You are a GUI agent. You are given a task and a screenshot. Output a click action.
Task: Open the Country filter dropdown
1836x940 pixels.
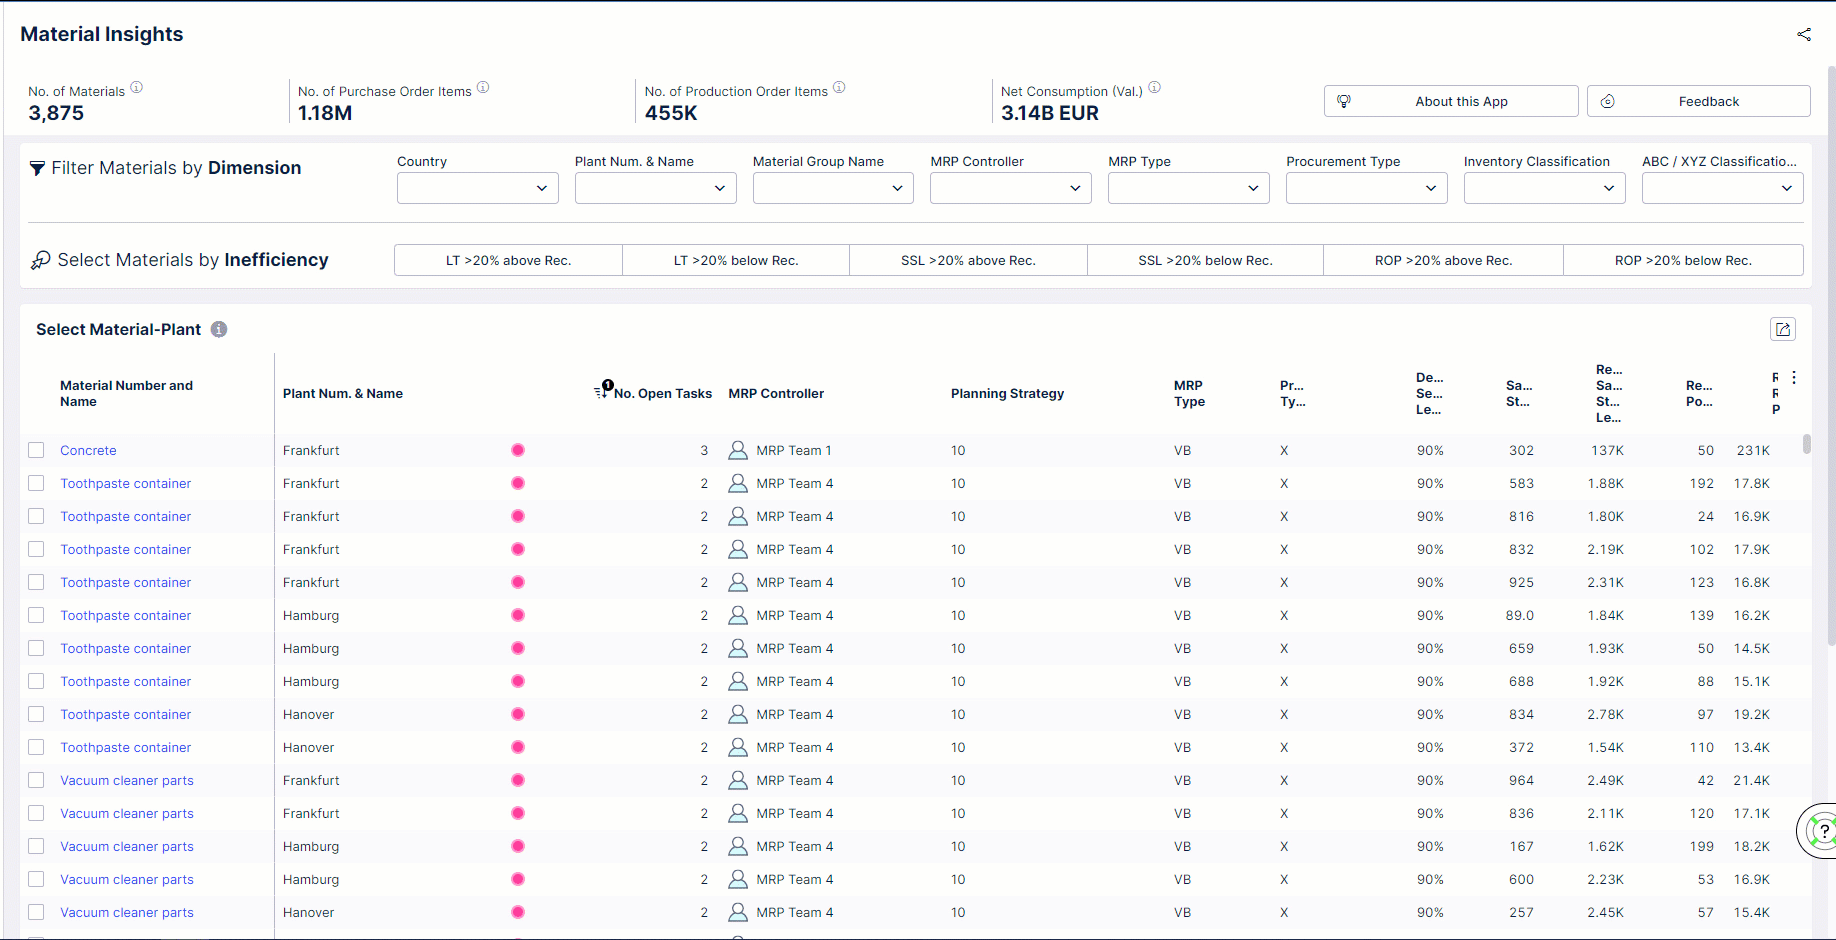click(x=477, y=188)
